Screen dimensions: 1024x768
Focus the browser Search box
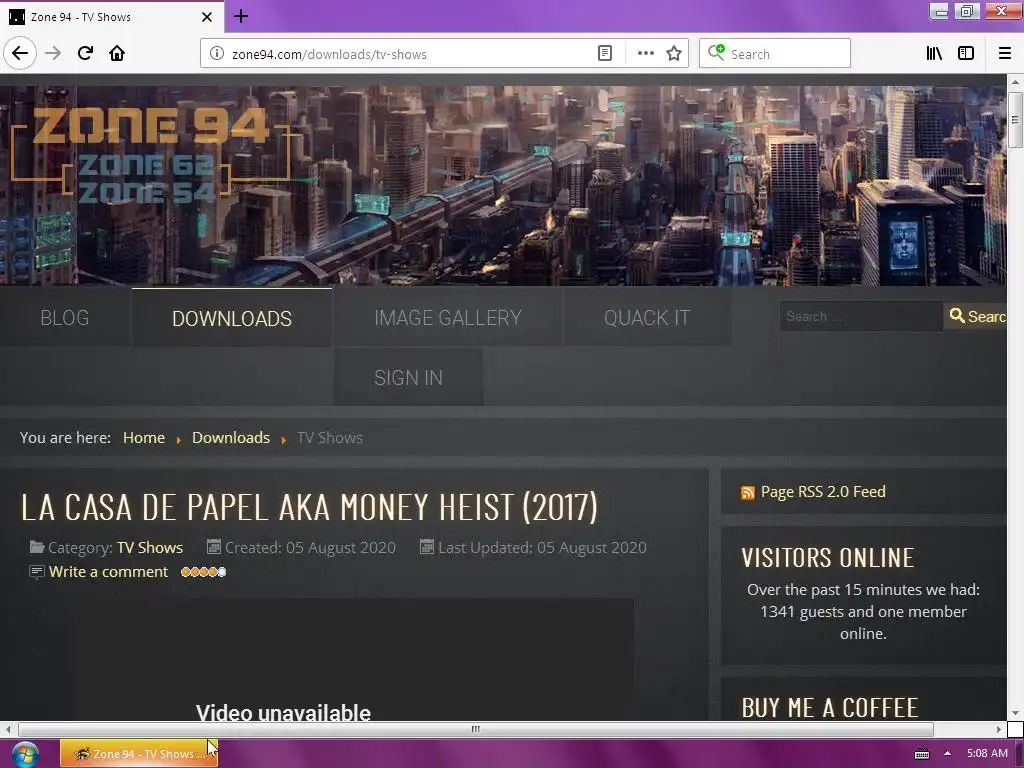point(775,54)
